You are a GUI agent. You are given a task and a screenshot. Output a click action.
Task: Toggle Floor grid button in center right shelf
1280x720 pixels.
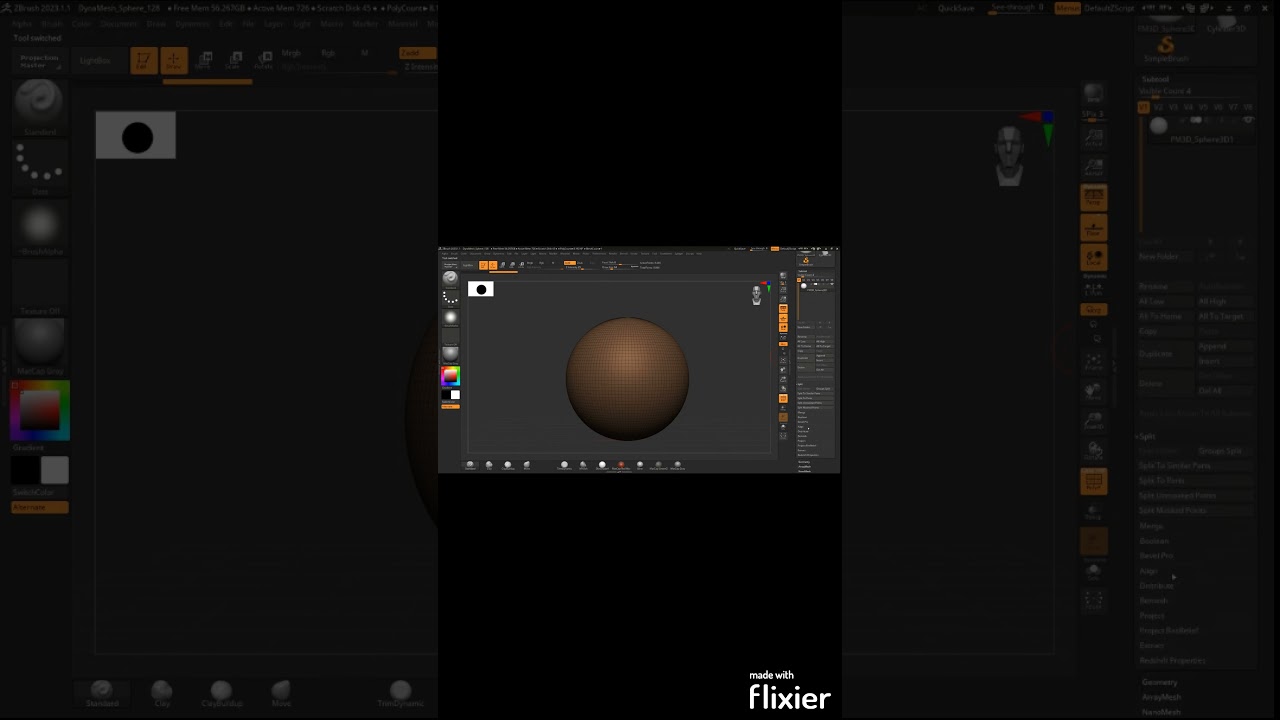click(x=783, y=318)
